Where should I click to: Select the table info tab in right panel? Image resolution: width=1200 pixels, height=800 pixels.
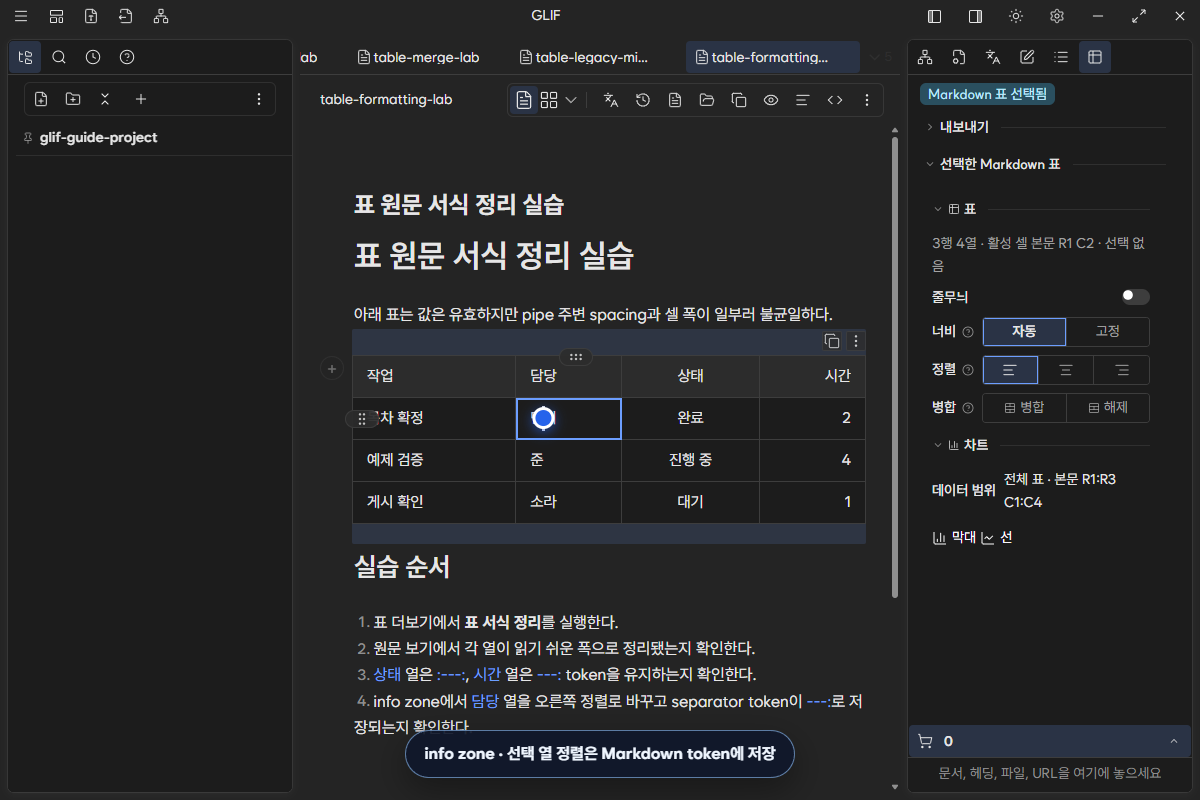(x=1095, y=57)
